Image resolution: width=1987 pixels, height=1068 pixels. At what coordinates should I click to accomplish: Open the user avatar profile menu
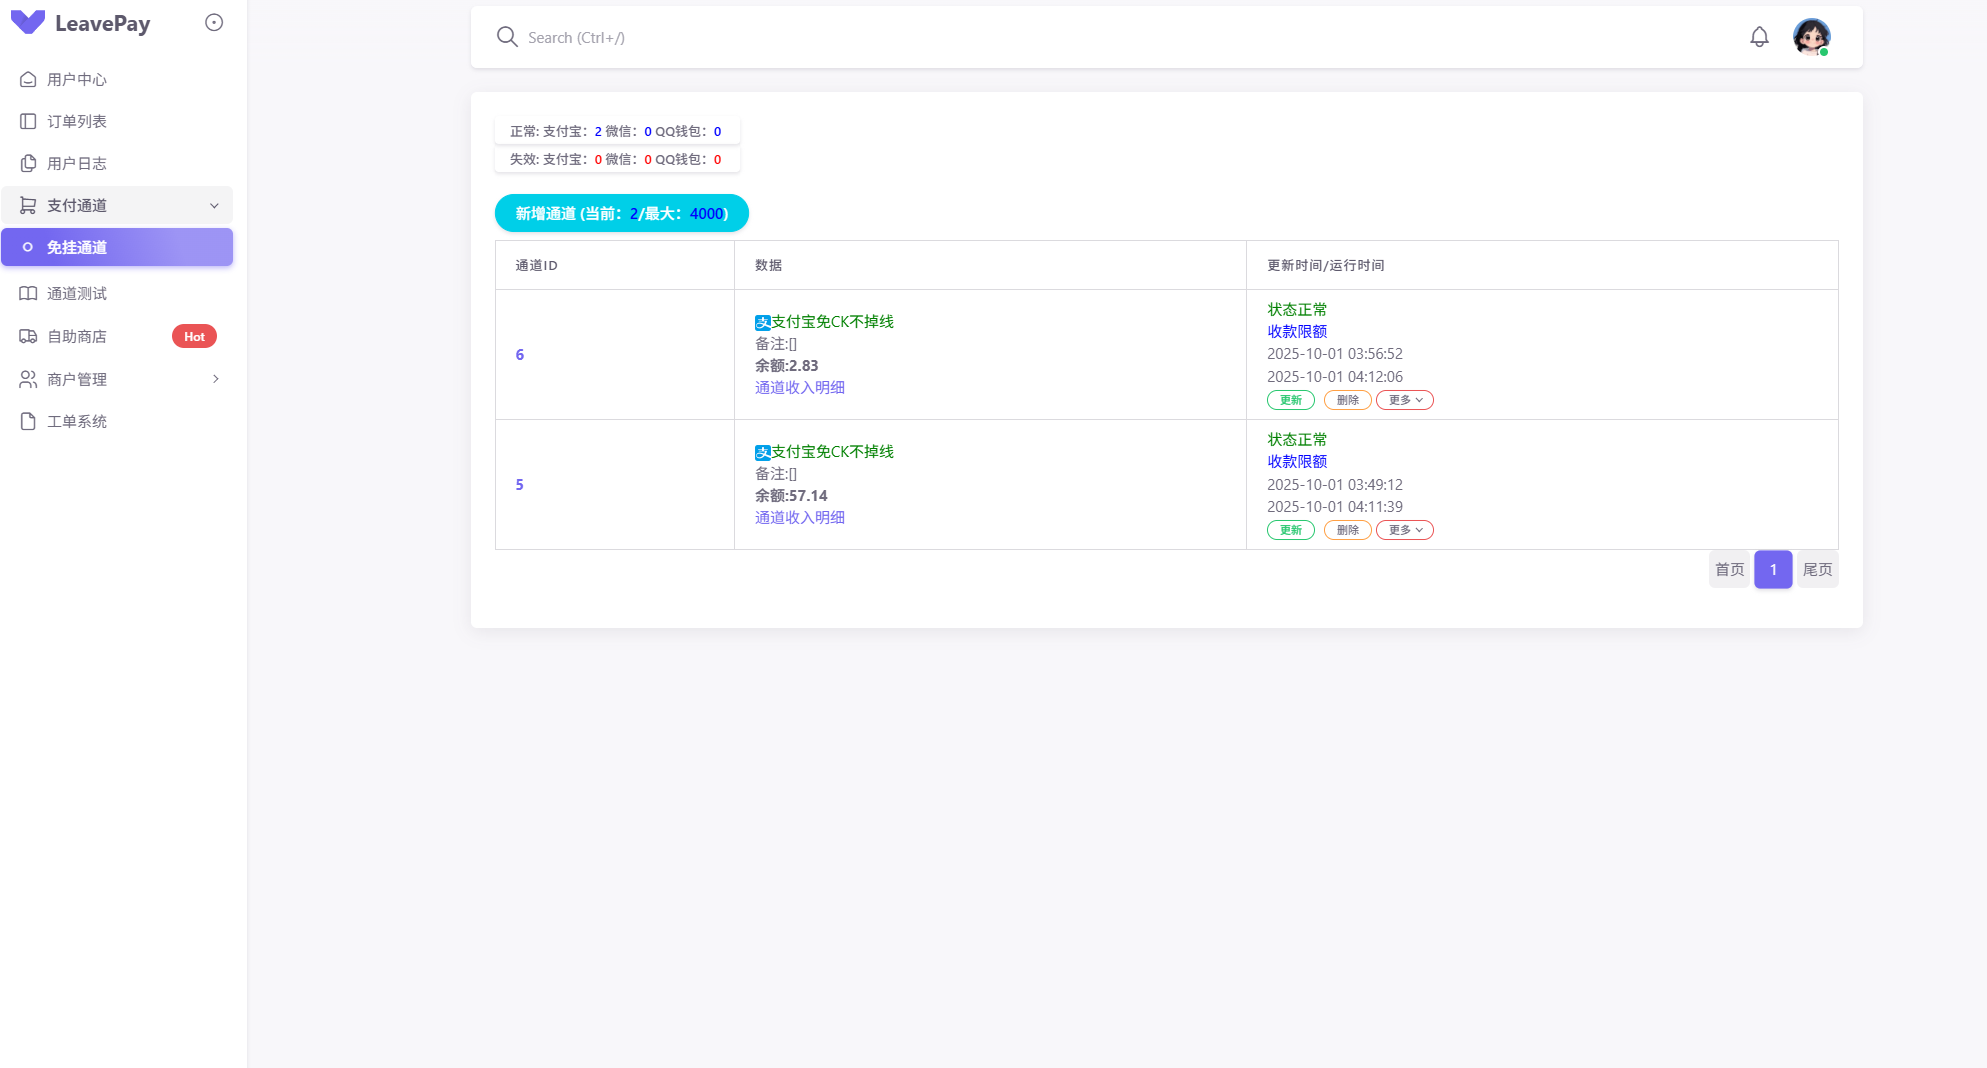1811,37
